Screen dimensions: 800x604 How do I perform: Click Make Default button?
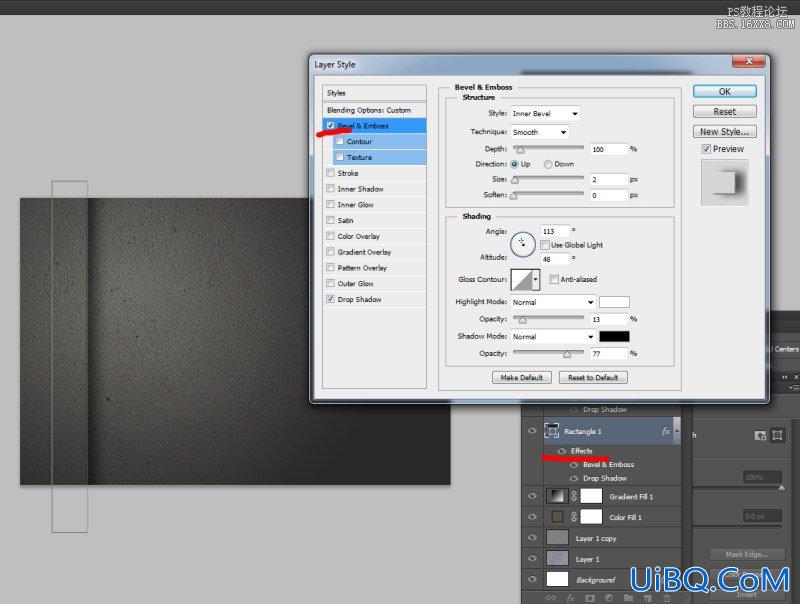[x=521, y=378]
